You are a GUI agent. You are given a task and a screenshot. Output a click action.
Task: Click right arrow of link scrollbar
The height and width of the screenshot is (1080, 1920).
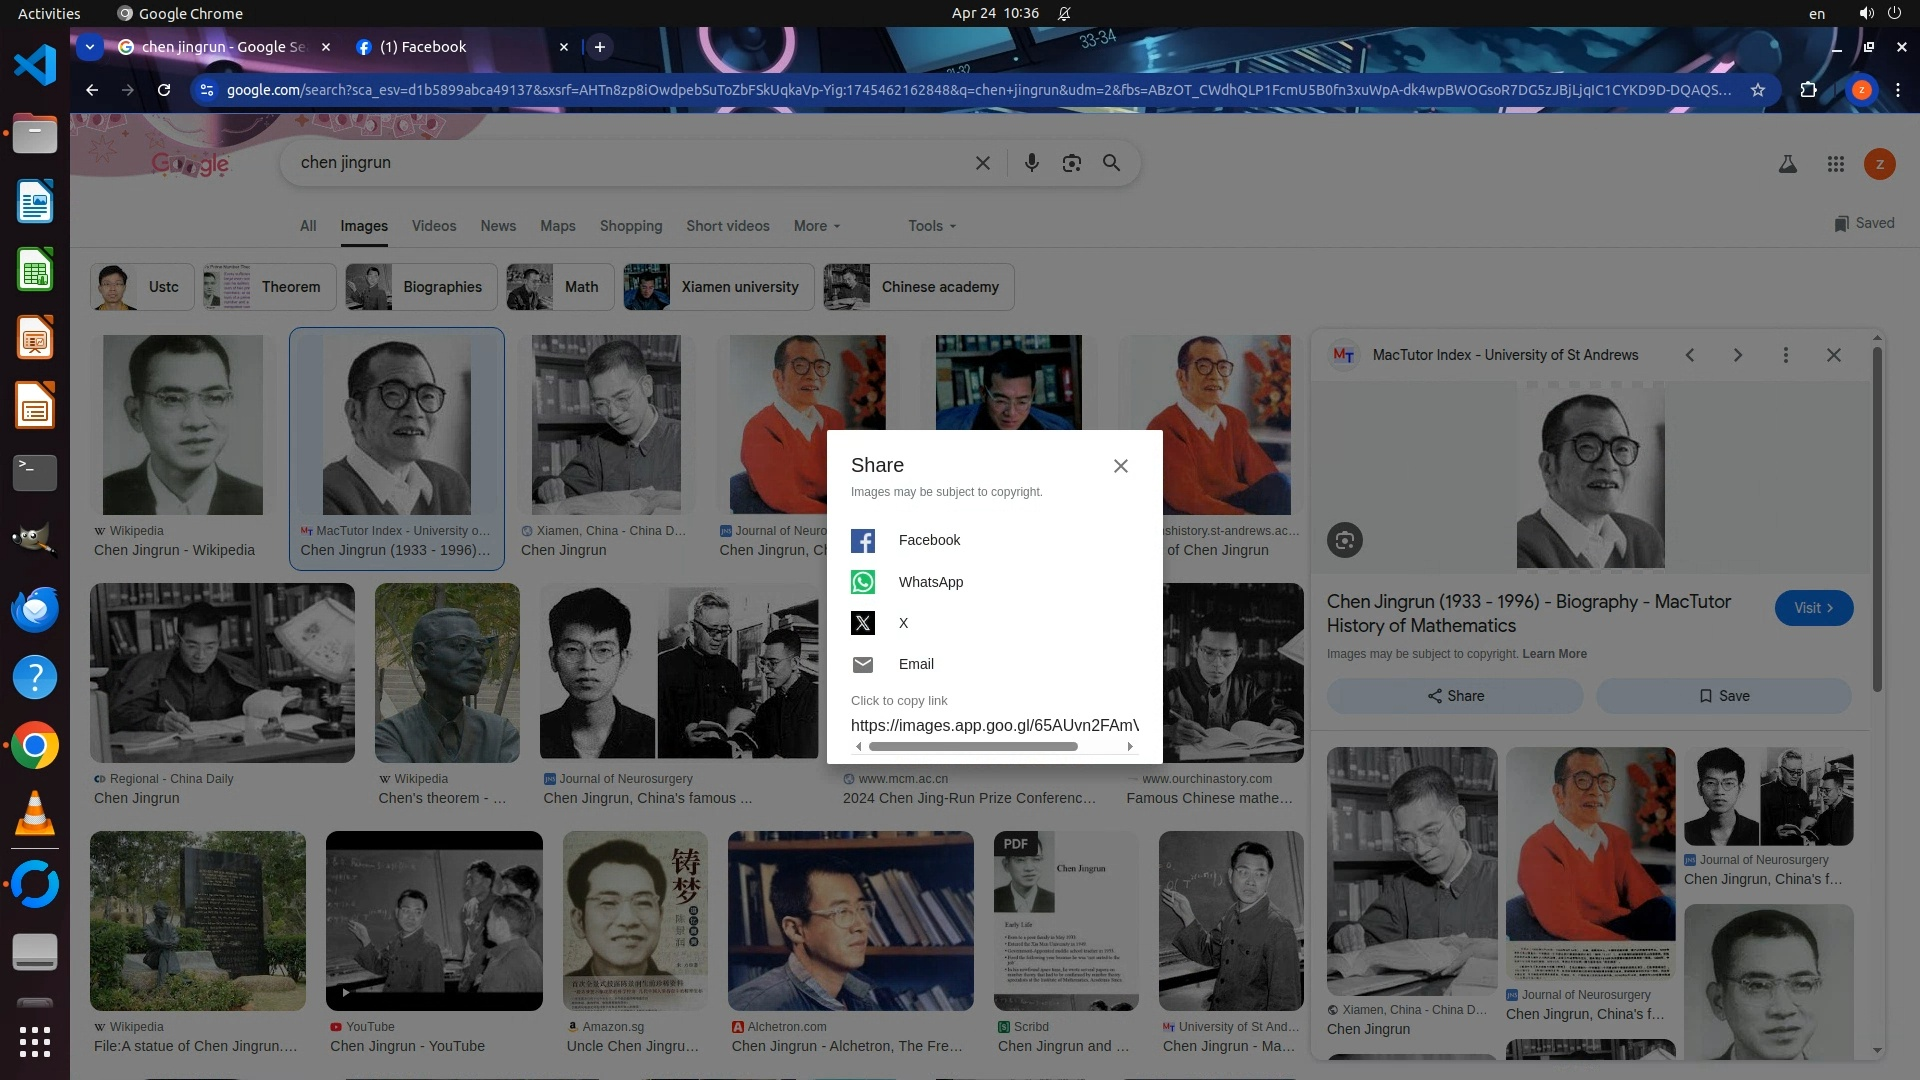tap(1130, 747)
